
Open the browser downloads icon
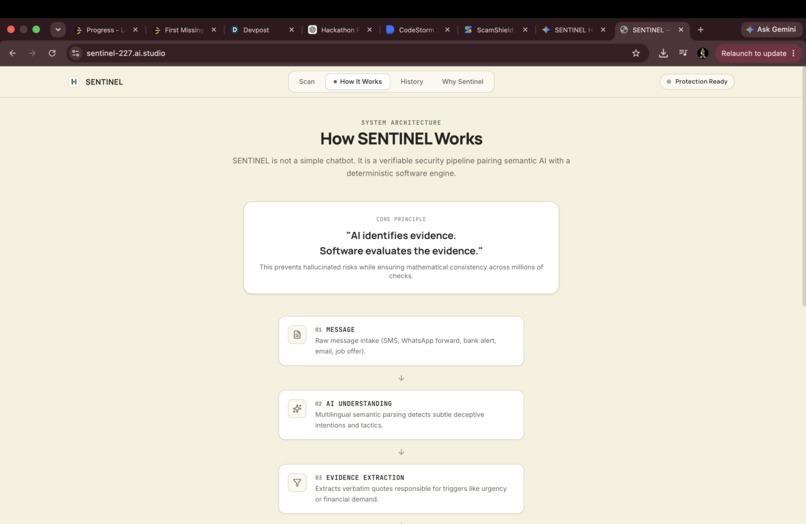click(663, 53)
